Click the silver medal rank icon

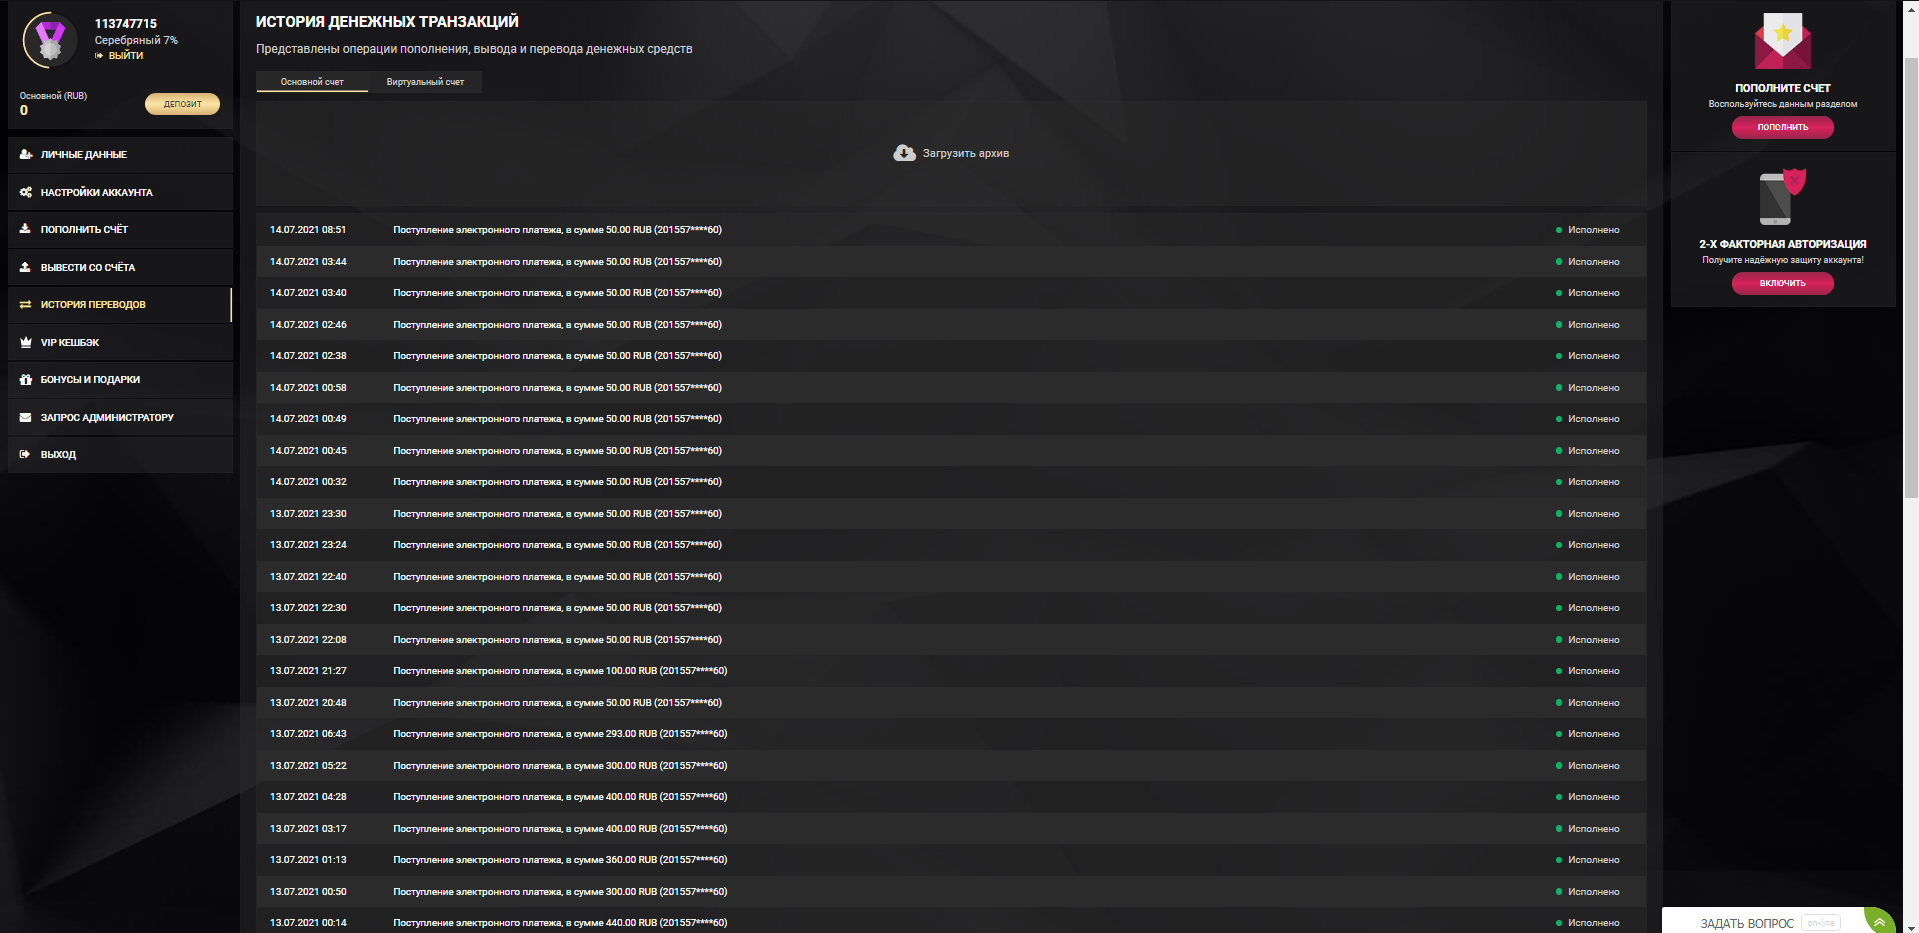[49, 40]
